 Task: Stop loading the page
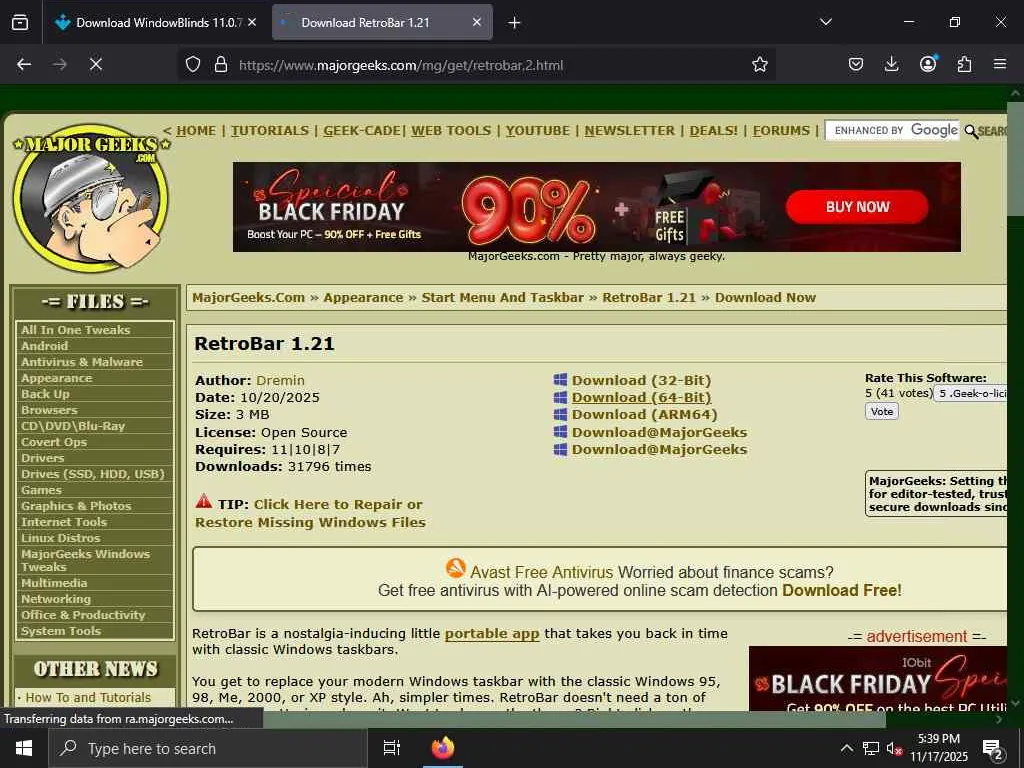click(95, 64)
